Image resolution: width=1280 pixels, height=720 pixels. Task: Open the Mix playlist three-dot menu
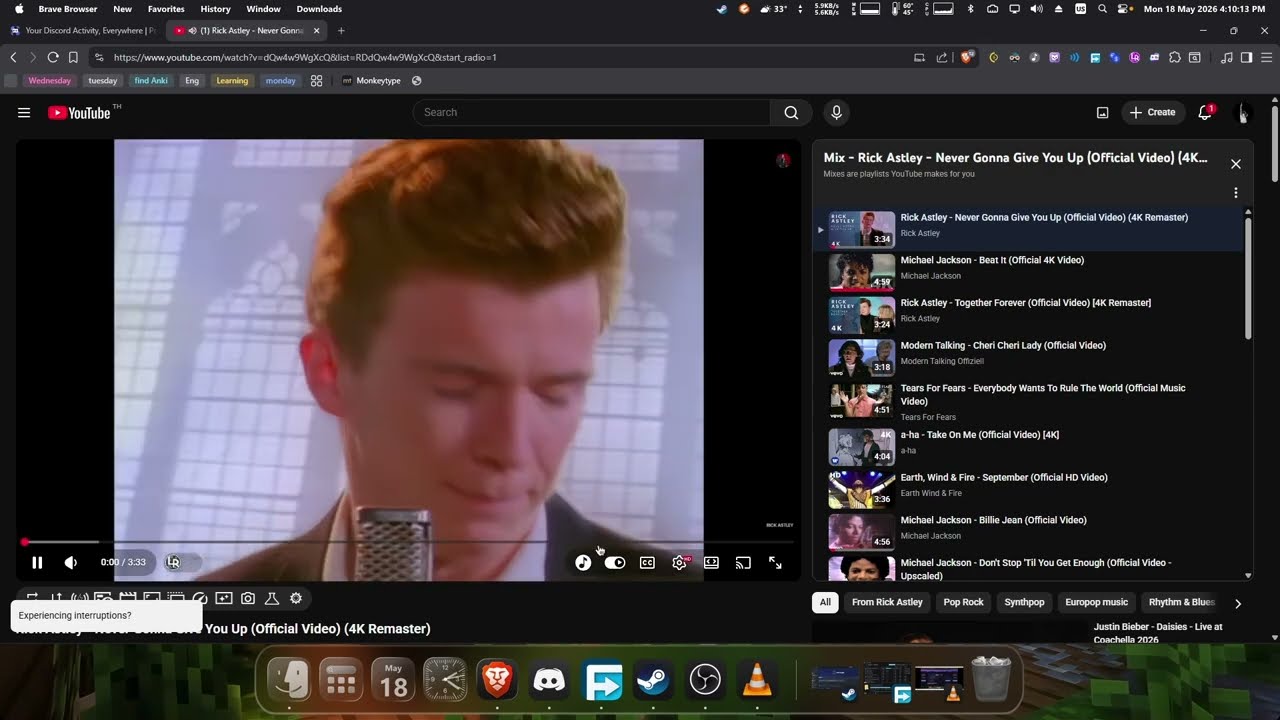1236,193
